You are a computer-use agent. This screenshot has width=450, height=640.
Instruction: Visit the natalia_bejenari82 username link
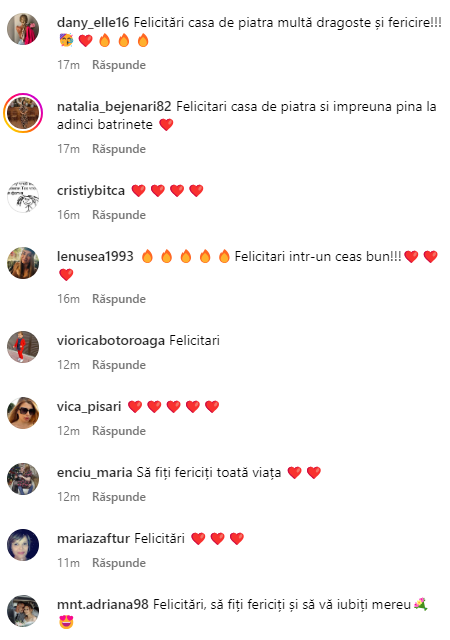coord(114,107)
